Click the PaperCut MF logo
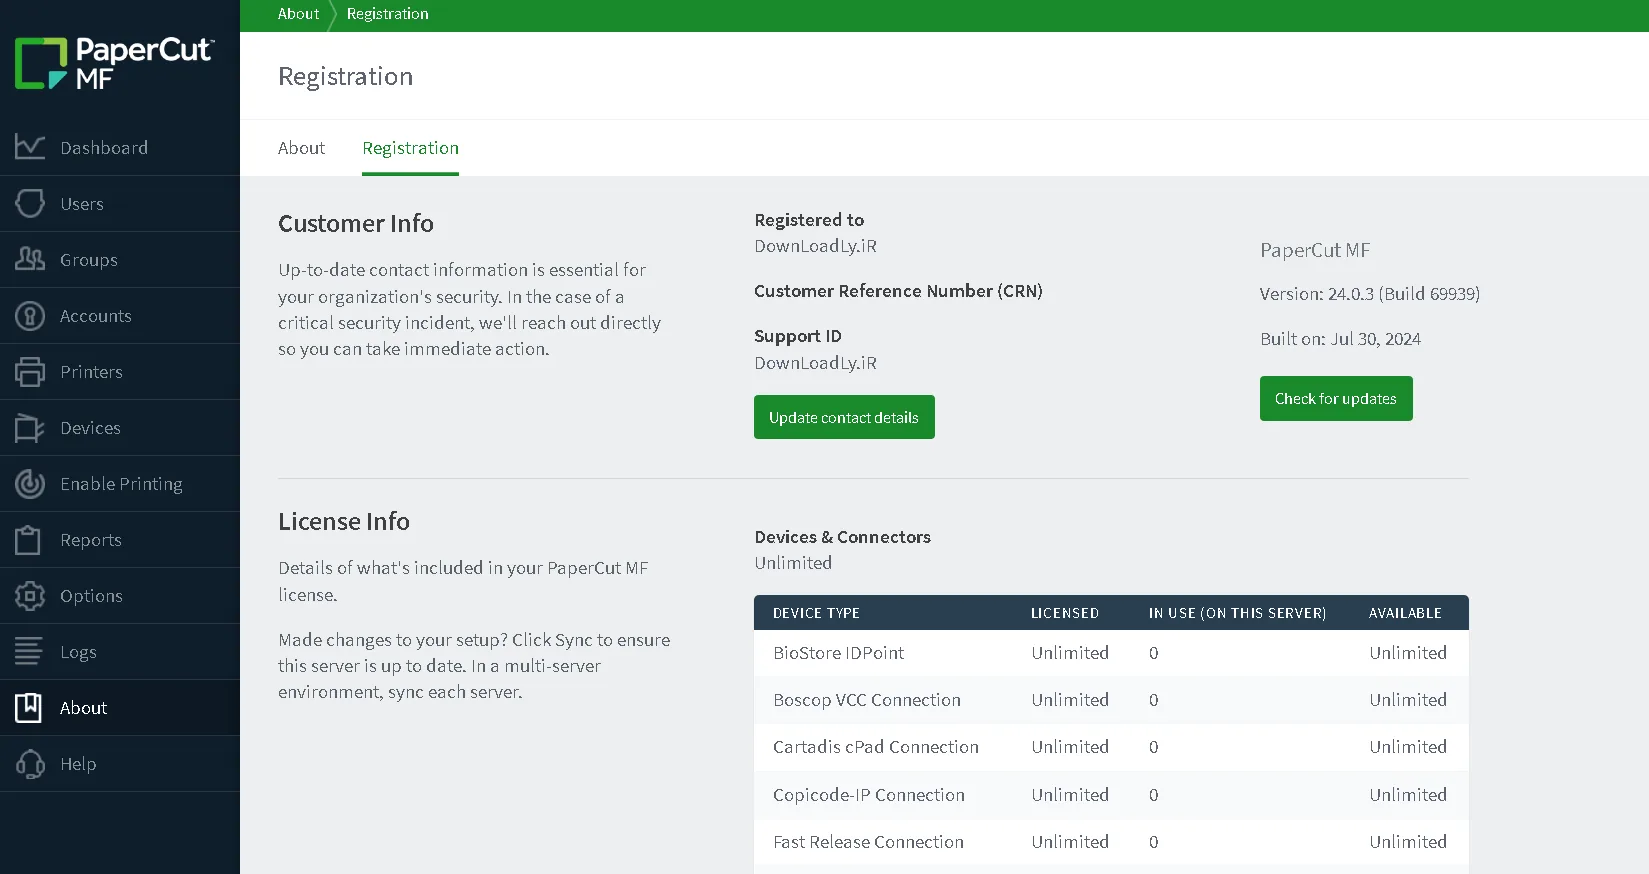Viewport: 1649px width, 874px height. 114,64
